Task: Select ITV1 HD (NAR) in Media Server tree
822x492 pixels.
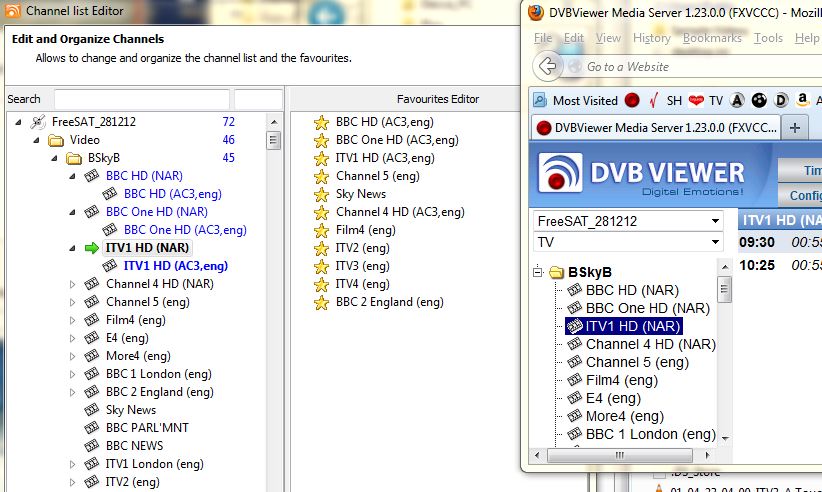Action: click(x=633, y=326)
